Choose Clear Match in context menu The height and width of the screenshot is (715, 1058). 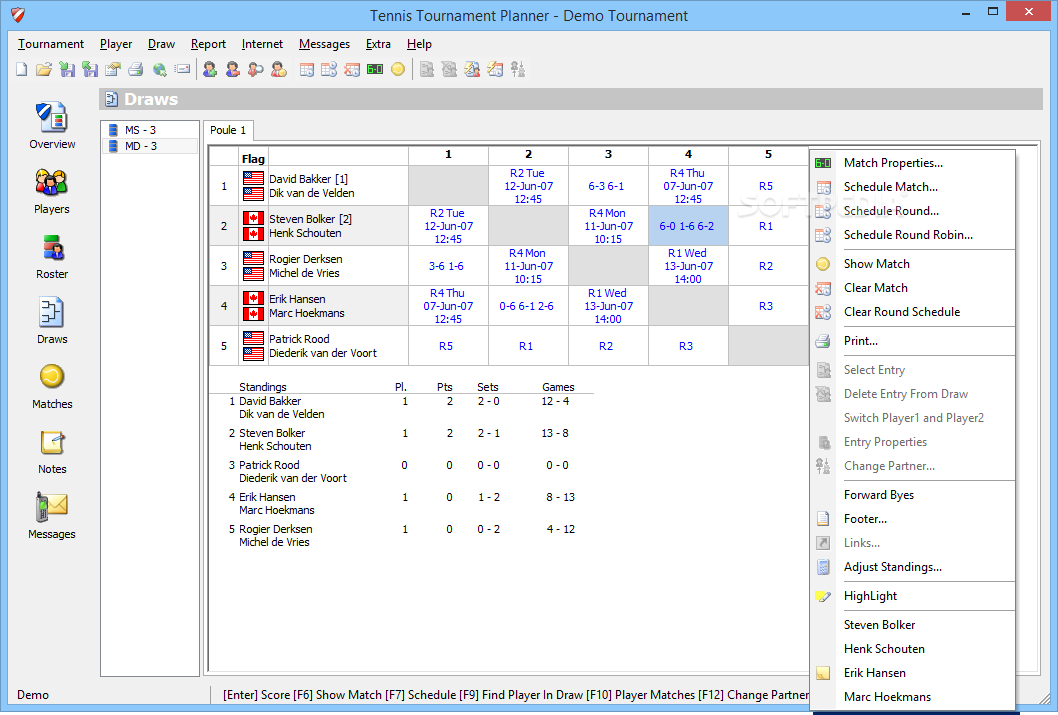point(912,287)
